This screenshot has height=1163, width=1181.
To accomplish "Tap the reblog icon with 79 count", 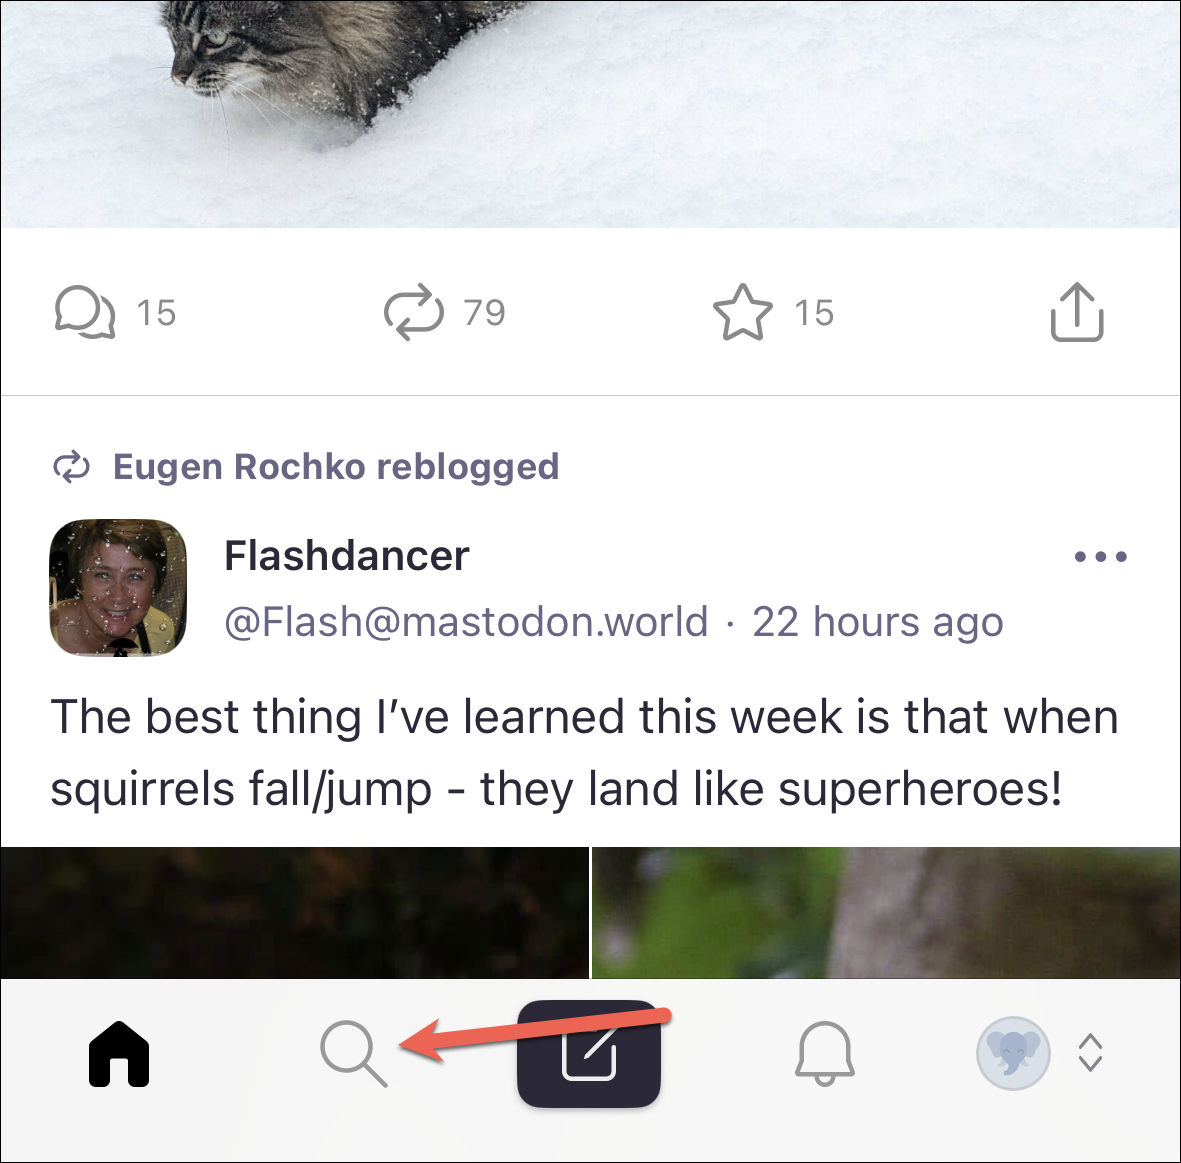I will click(x=414, y=312).
